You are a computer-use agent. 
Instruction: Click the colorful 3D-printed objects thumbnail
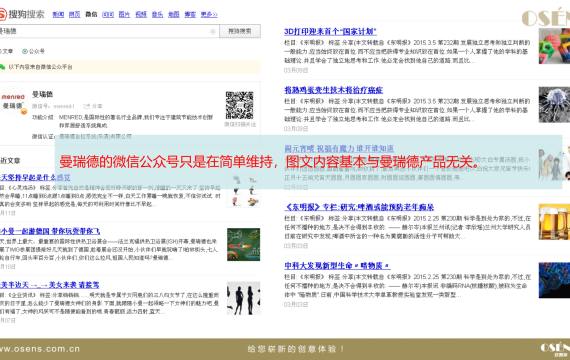click(554, 46)
